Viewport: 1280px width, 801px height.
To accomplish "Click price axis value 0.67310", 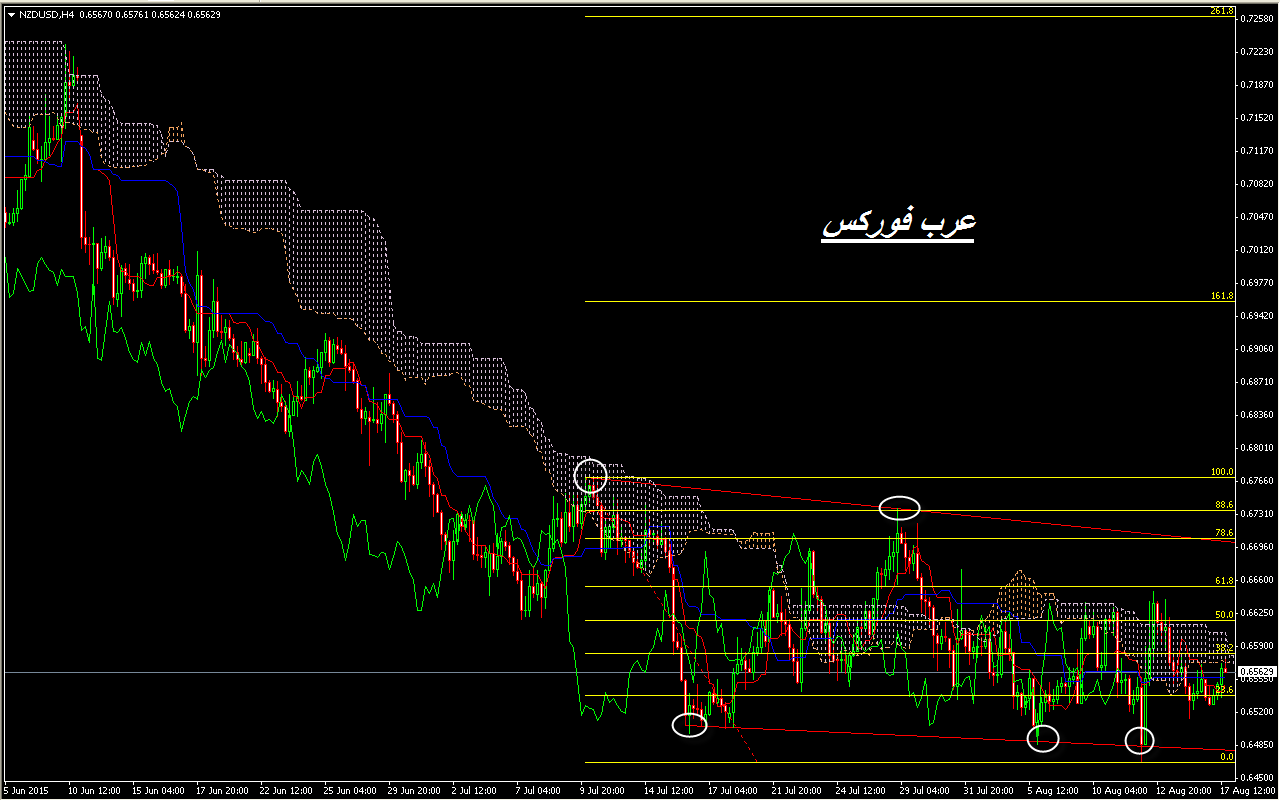I will coord(1257,514).
